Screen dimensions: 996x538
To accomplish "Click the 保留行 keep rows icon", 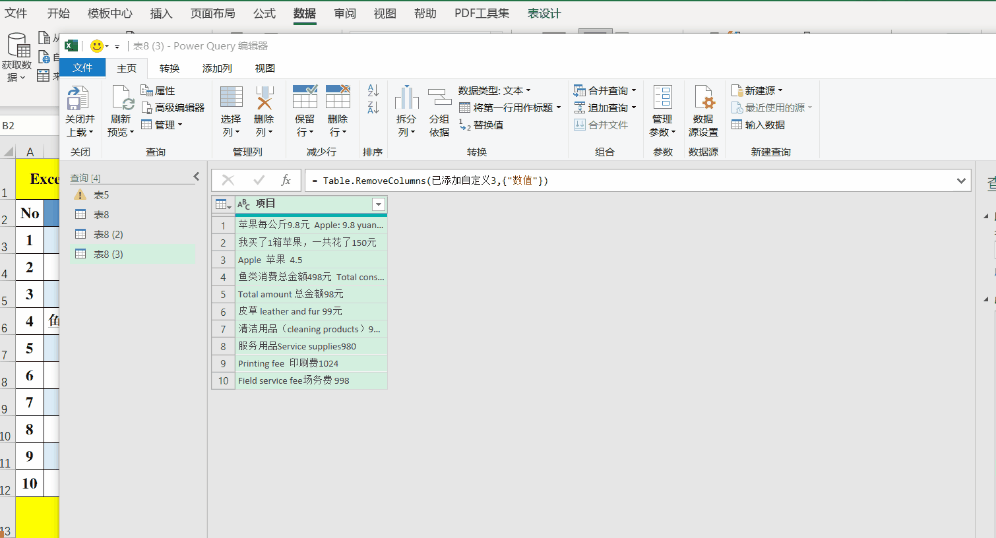I will tap(305, 97).
